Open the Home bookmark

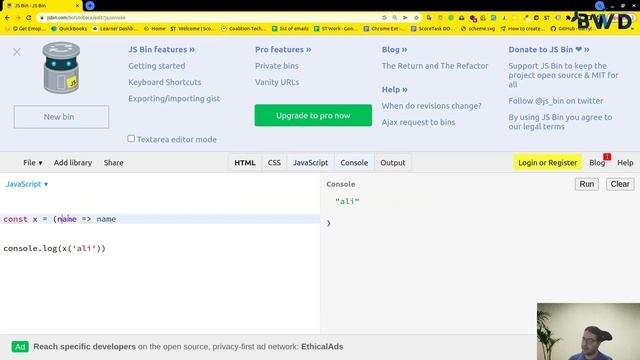[x=155, y=29]
